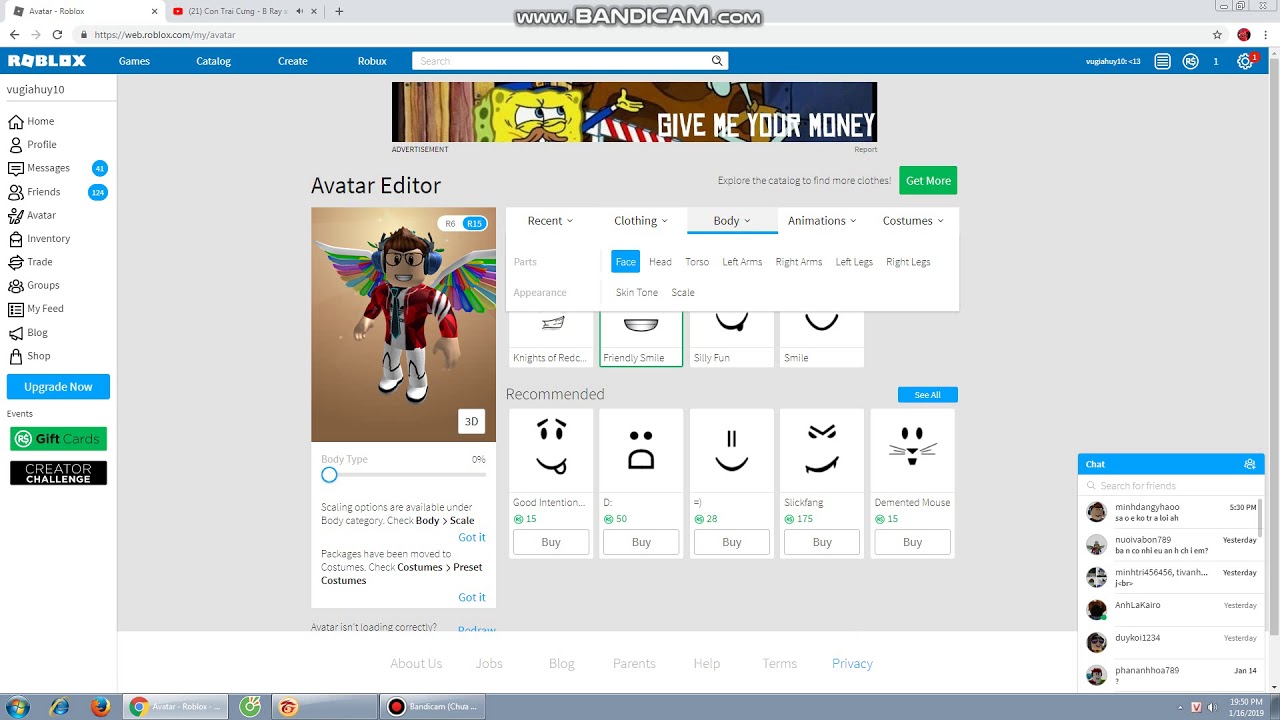Image resolution: width=1280 pixels, height=720 pixels.
Task: Select Right Legs body part
Action: pos(908,262)
